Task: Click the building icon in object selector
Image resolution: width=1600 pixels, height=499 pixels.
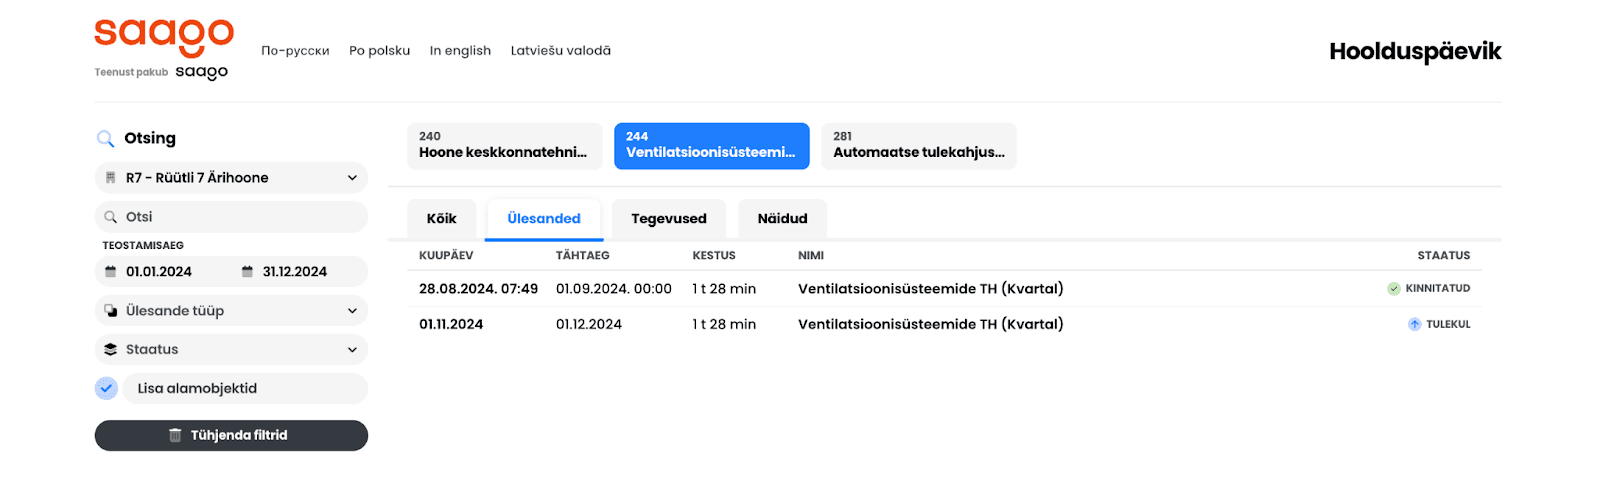Action: [x=111, y=178]
